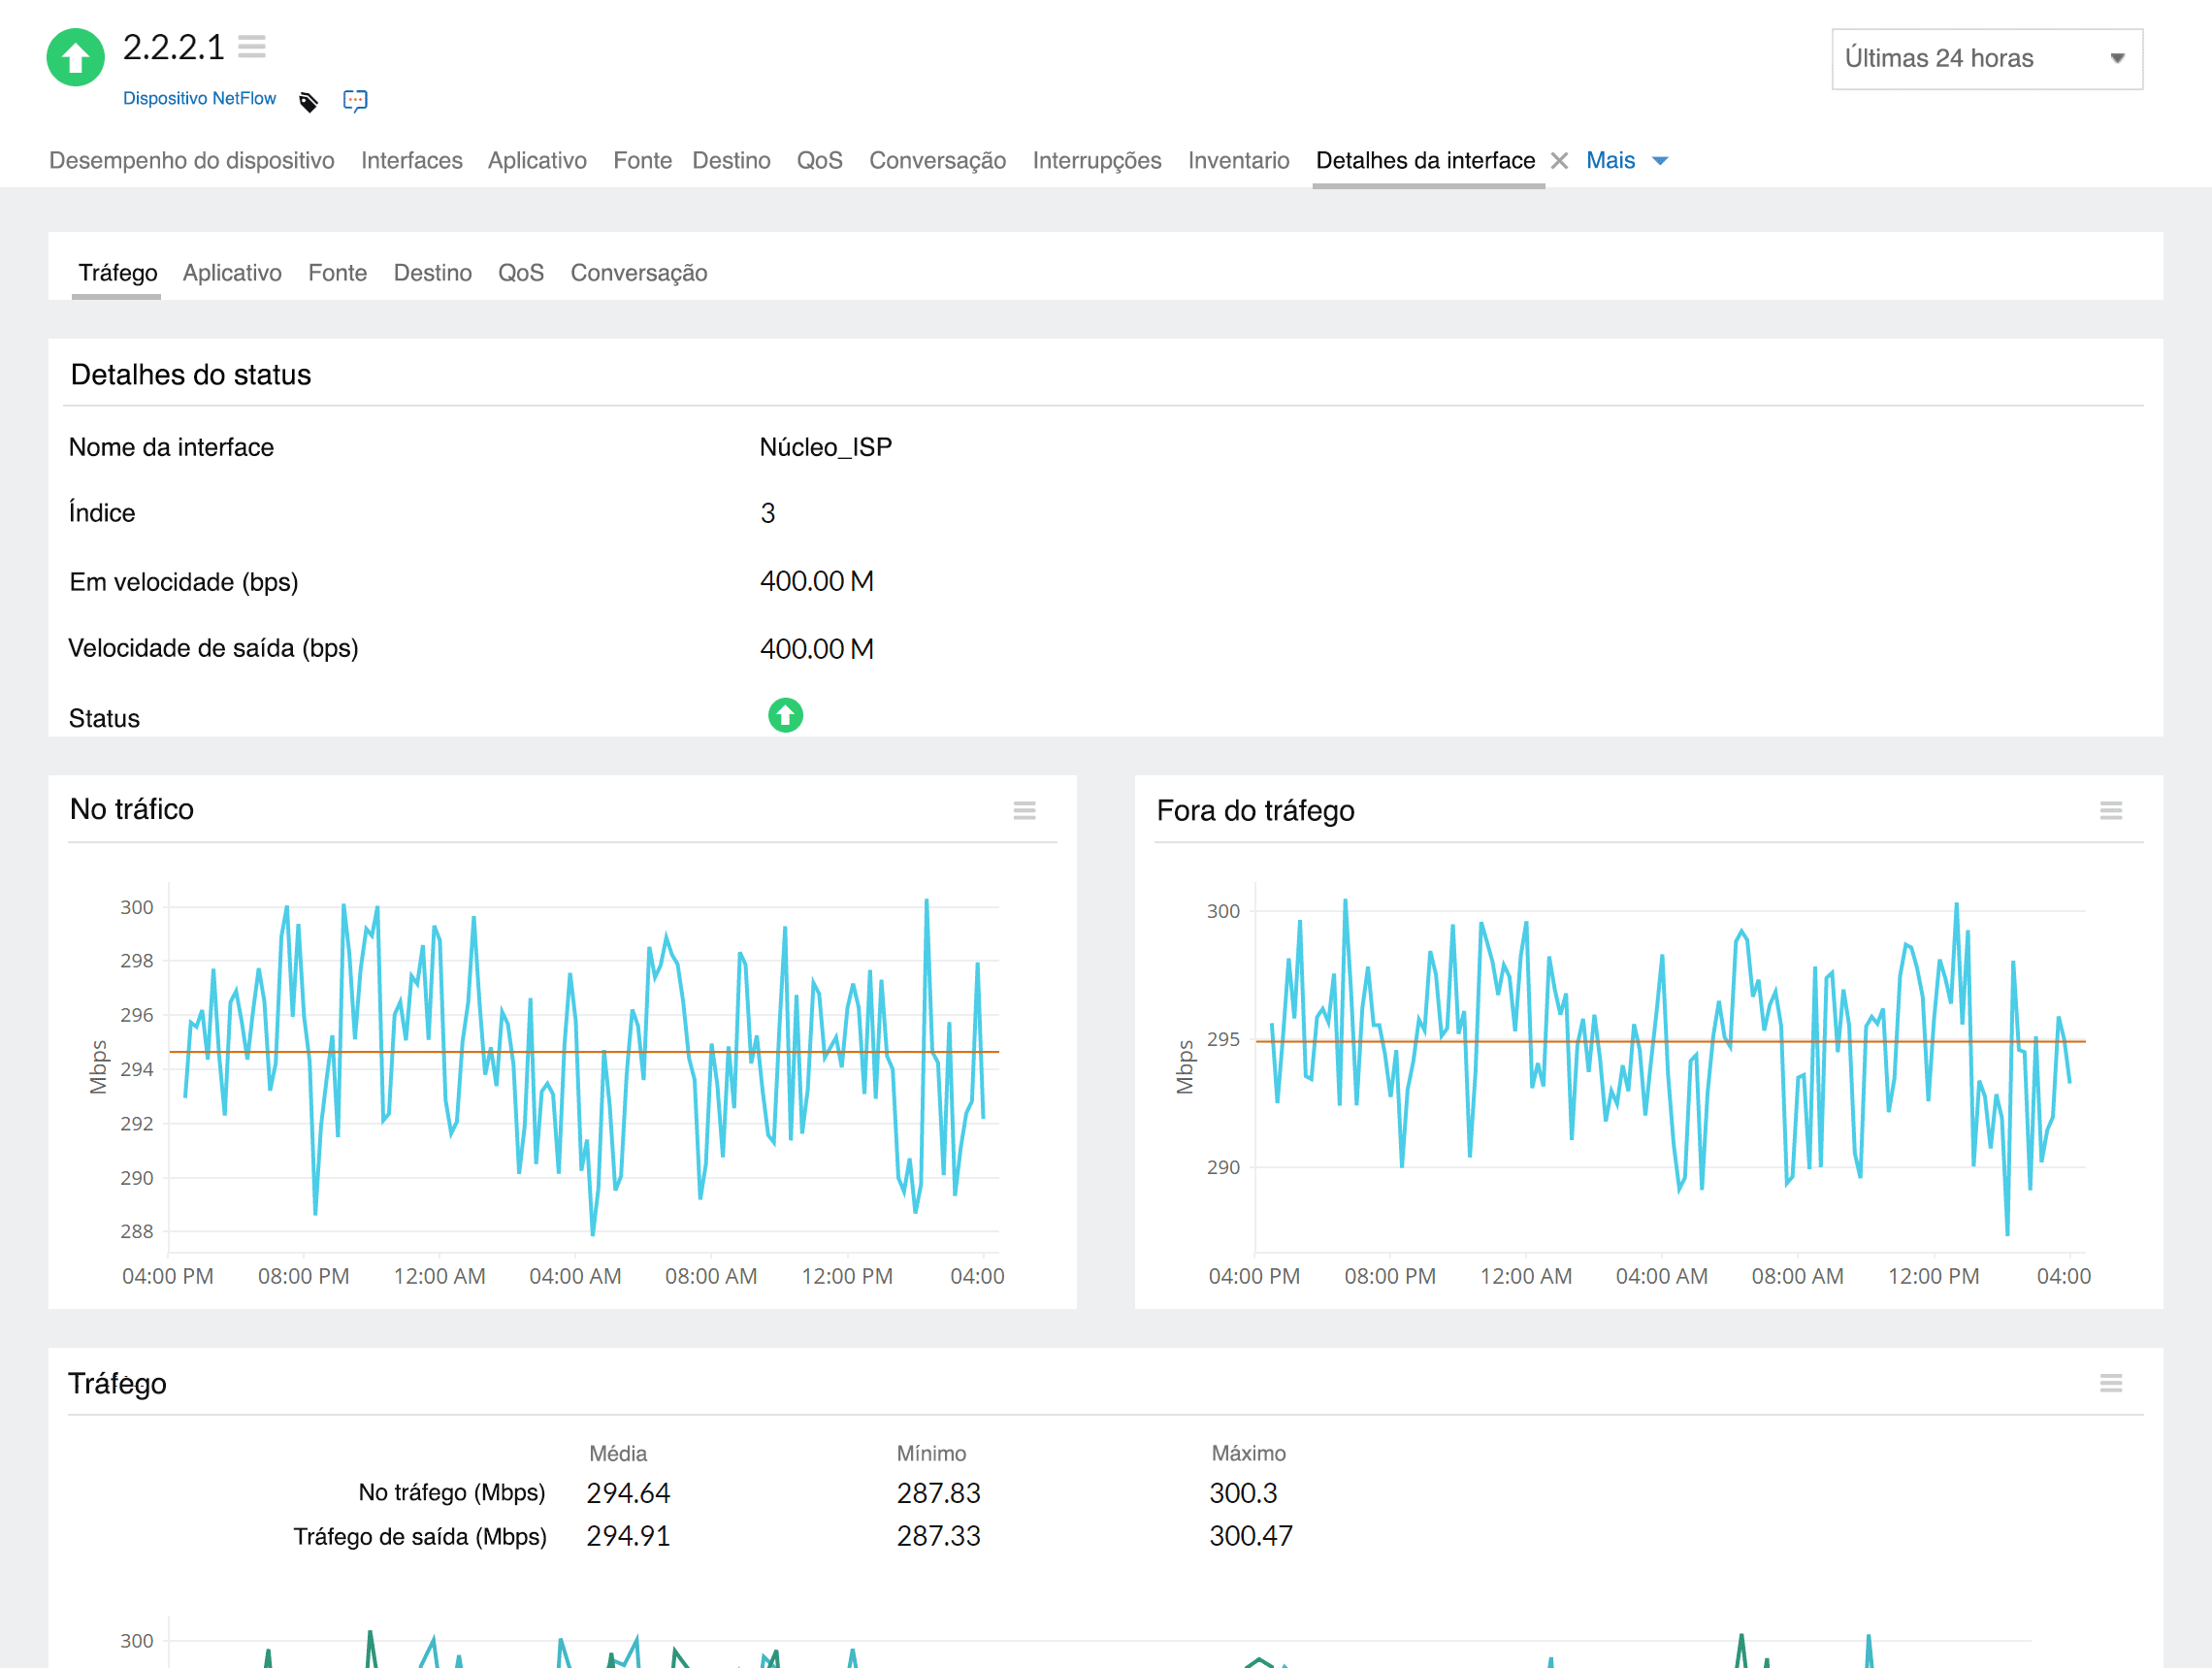Open the No tráfico chart options menu
Viewport: 2212px width, 1668px height.
tap(1024, 810)
